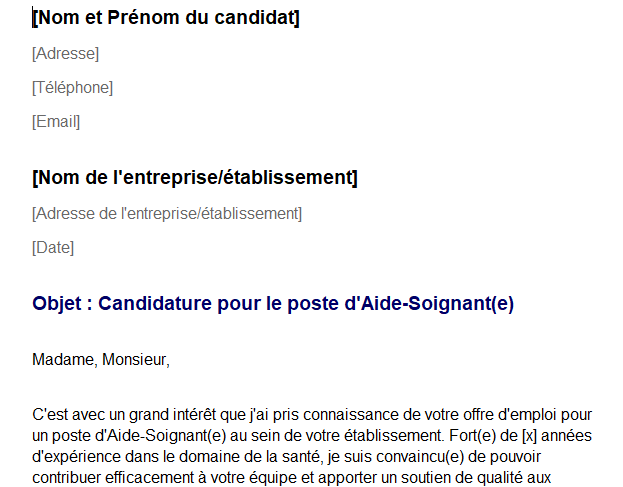Image resolution: width=623 pixels, height=487 pixels.
Task: Click the word Objet in subject line
Action: click(x=57, y=304)
